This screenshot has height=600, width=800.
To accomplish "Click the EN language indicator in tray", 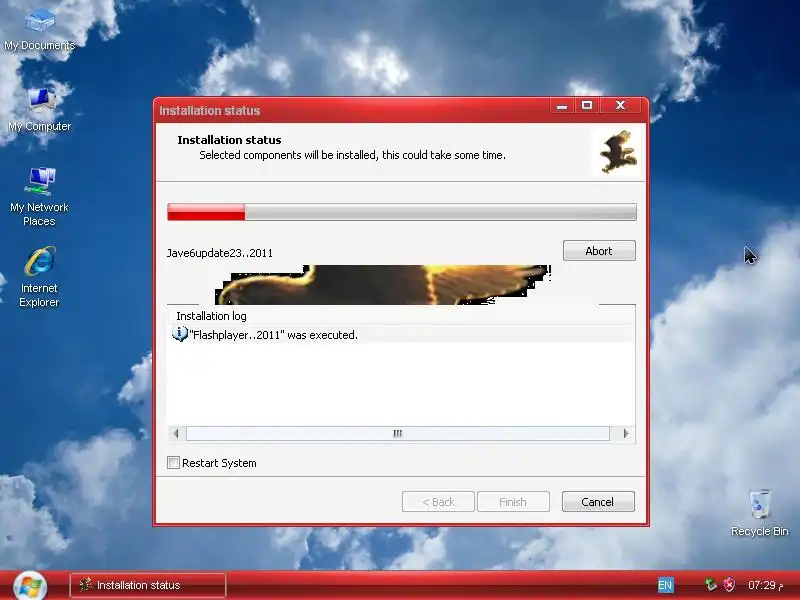I will (665, 585).
